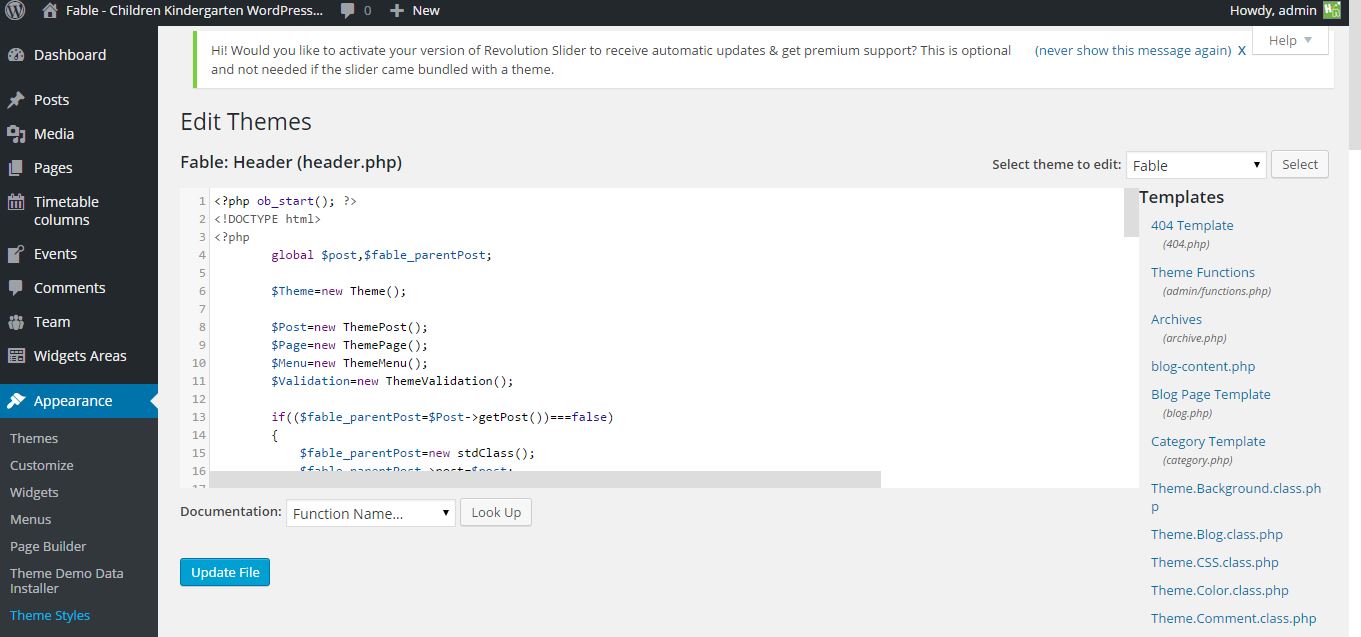
Task: Click inside the header.php code editor
Action: [659, 337]
